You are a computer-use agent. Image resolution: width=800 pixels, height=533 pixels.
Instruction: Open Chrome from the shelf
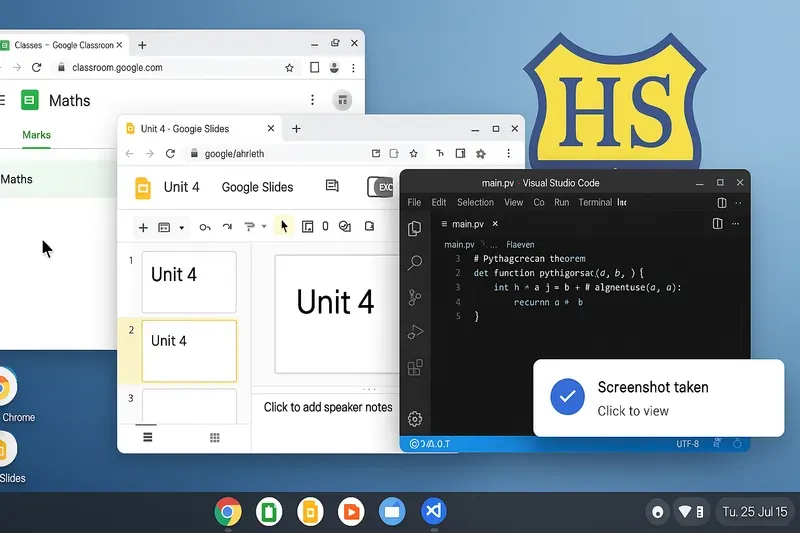point(228,512)
